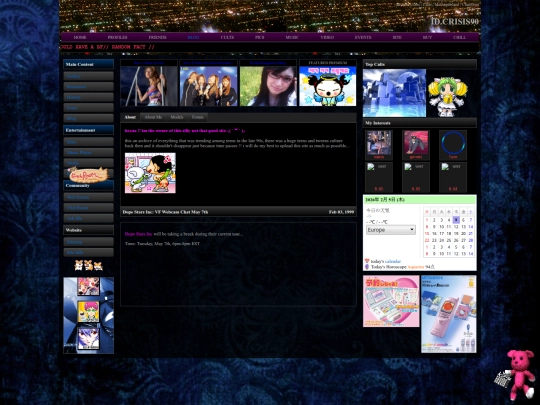Open the girl with glasses thumbnail
540x405 pixels.
click(268, 86)
